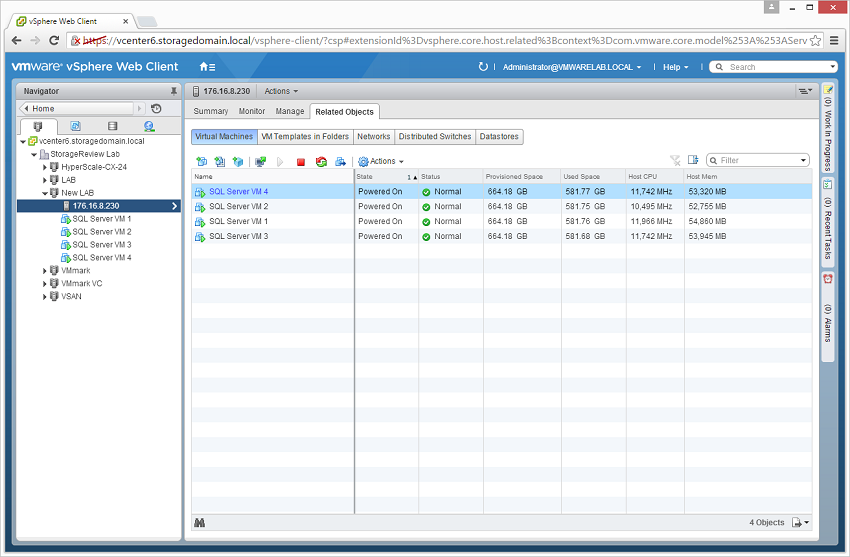Click the select columns icon beside filter
850x557 pixels.
(x=693, y=160)
